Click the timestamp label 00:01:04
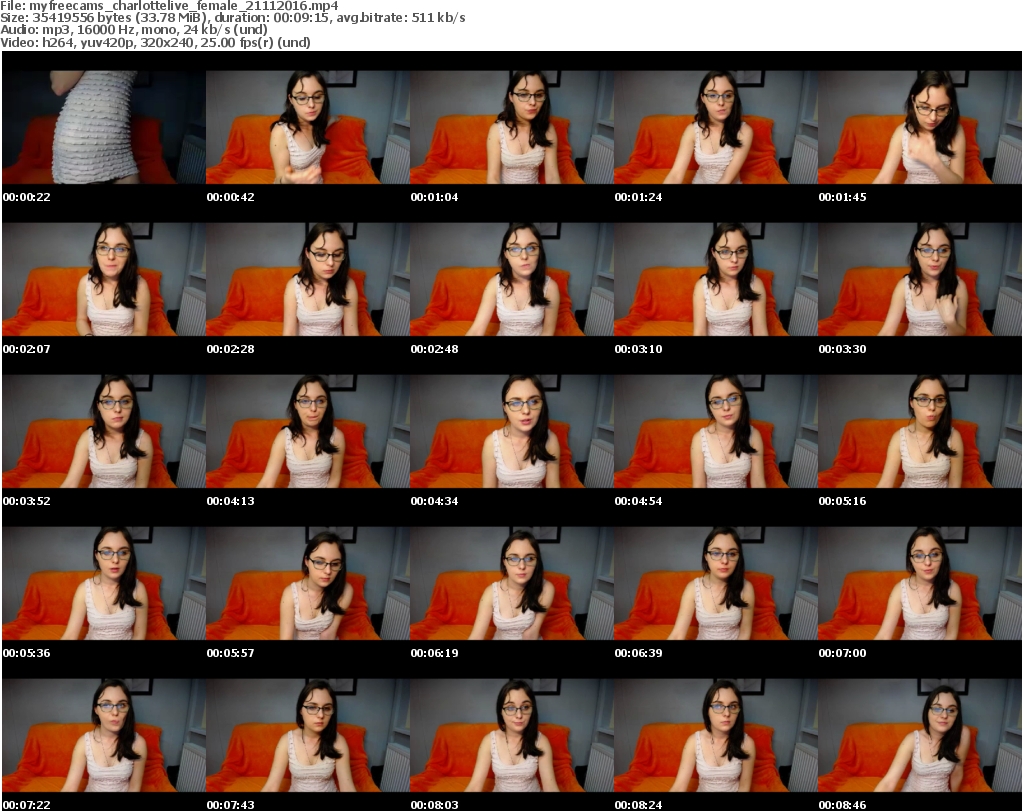 click(434, 197)
